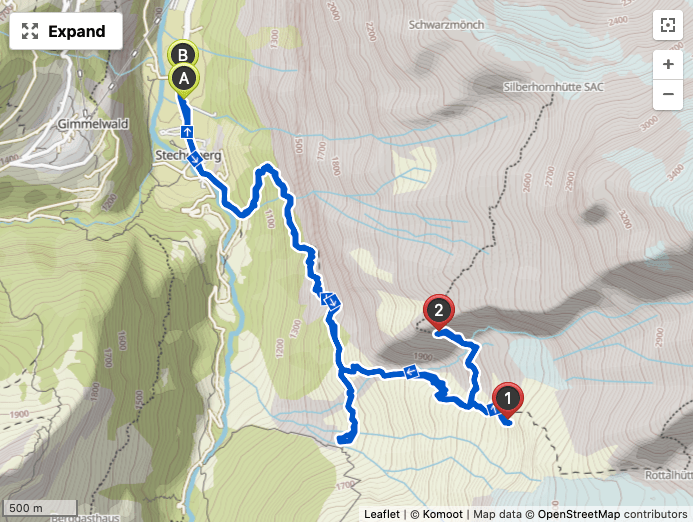Open the Komoot attribution link
Viewport: 693px width, 522px height.
pos(442,514)
